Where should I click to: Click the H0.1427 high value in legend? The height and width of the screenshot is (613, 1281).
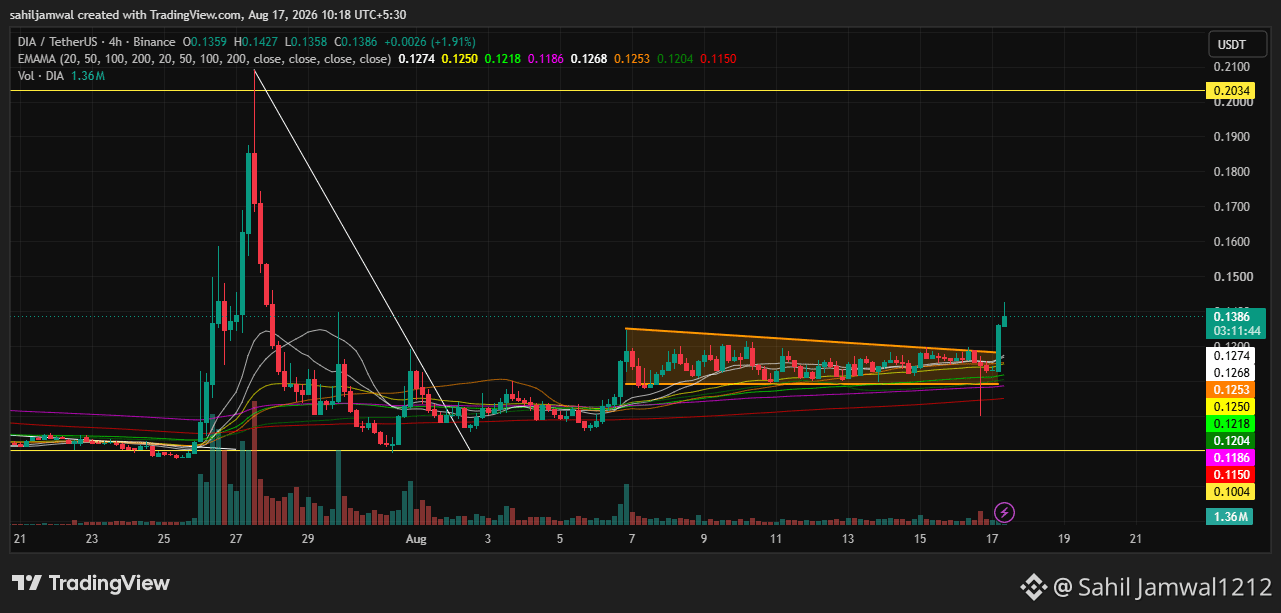pyautogui.click(x=254, y=42)
